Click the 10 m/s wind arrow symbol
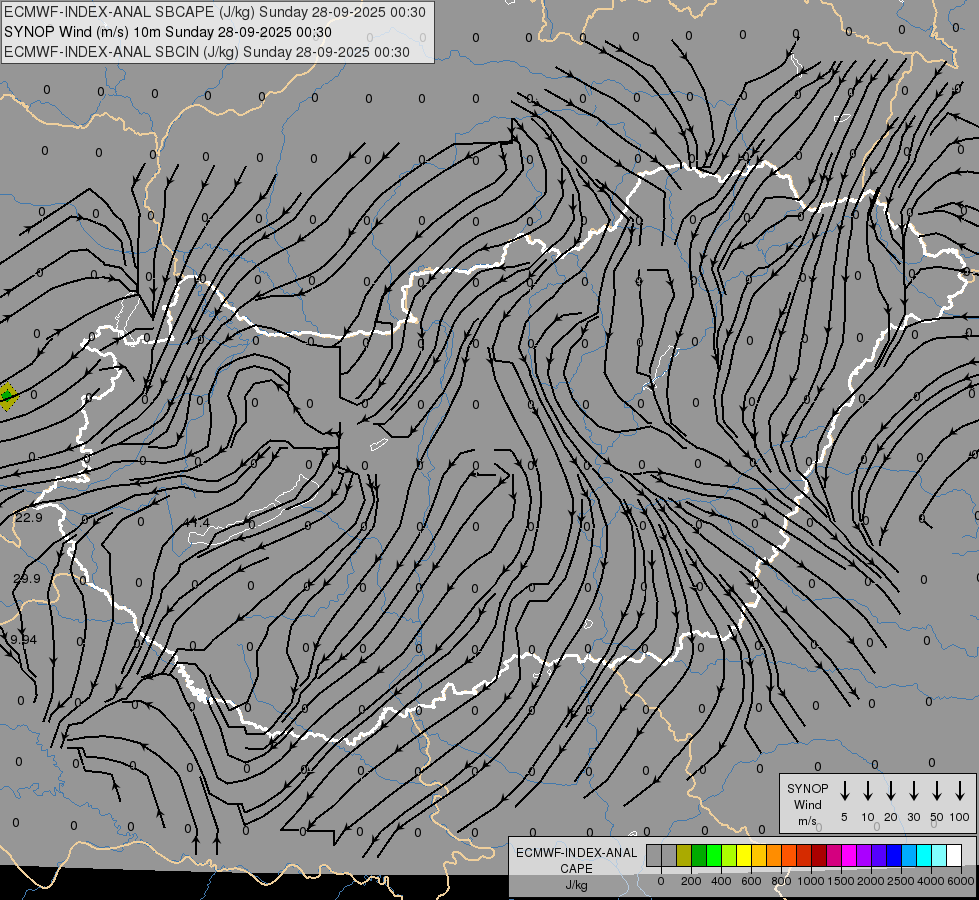The image size is (979, 900). pyautogui.click(x=868, y=791)
